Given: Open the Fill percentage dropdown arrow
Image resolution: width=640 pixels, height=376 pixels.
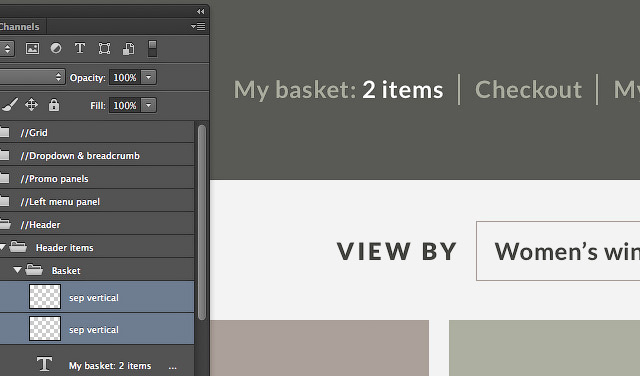Looking at the screenshot, I should coord(149,105).
